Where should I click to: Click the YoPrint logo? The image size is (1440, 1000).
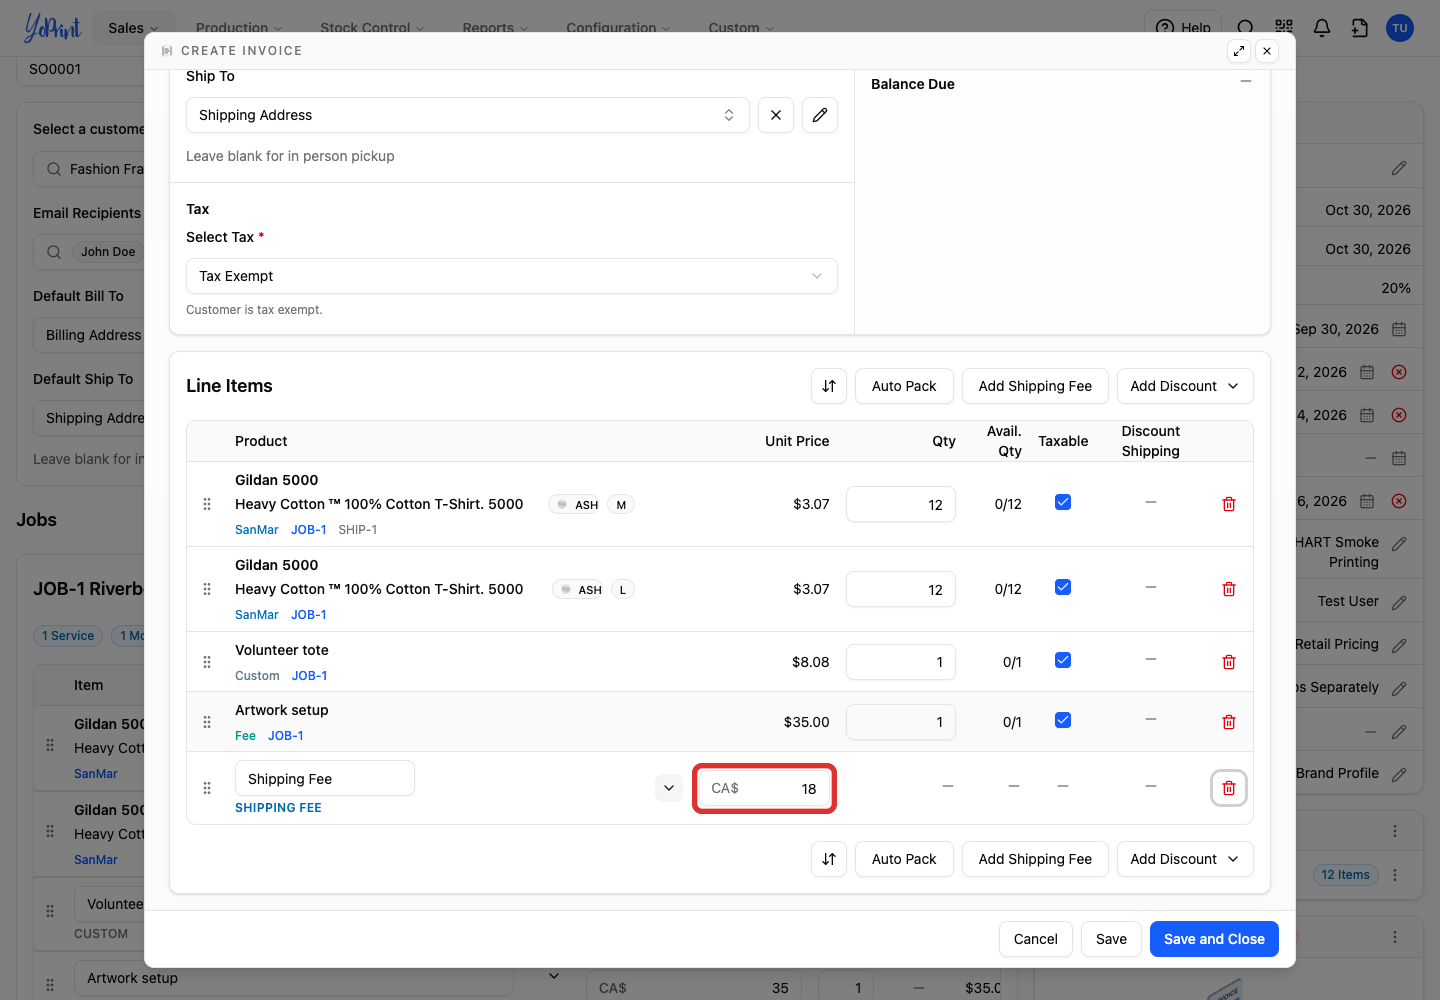[x=52, y=28]
